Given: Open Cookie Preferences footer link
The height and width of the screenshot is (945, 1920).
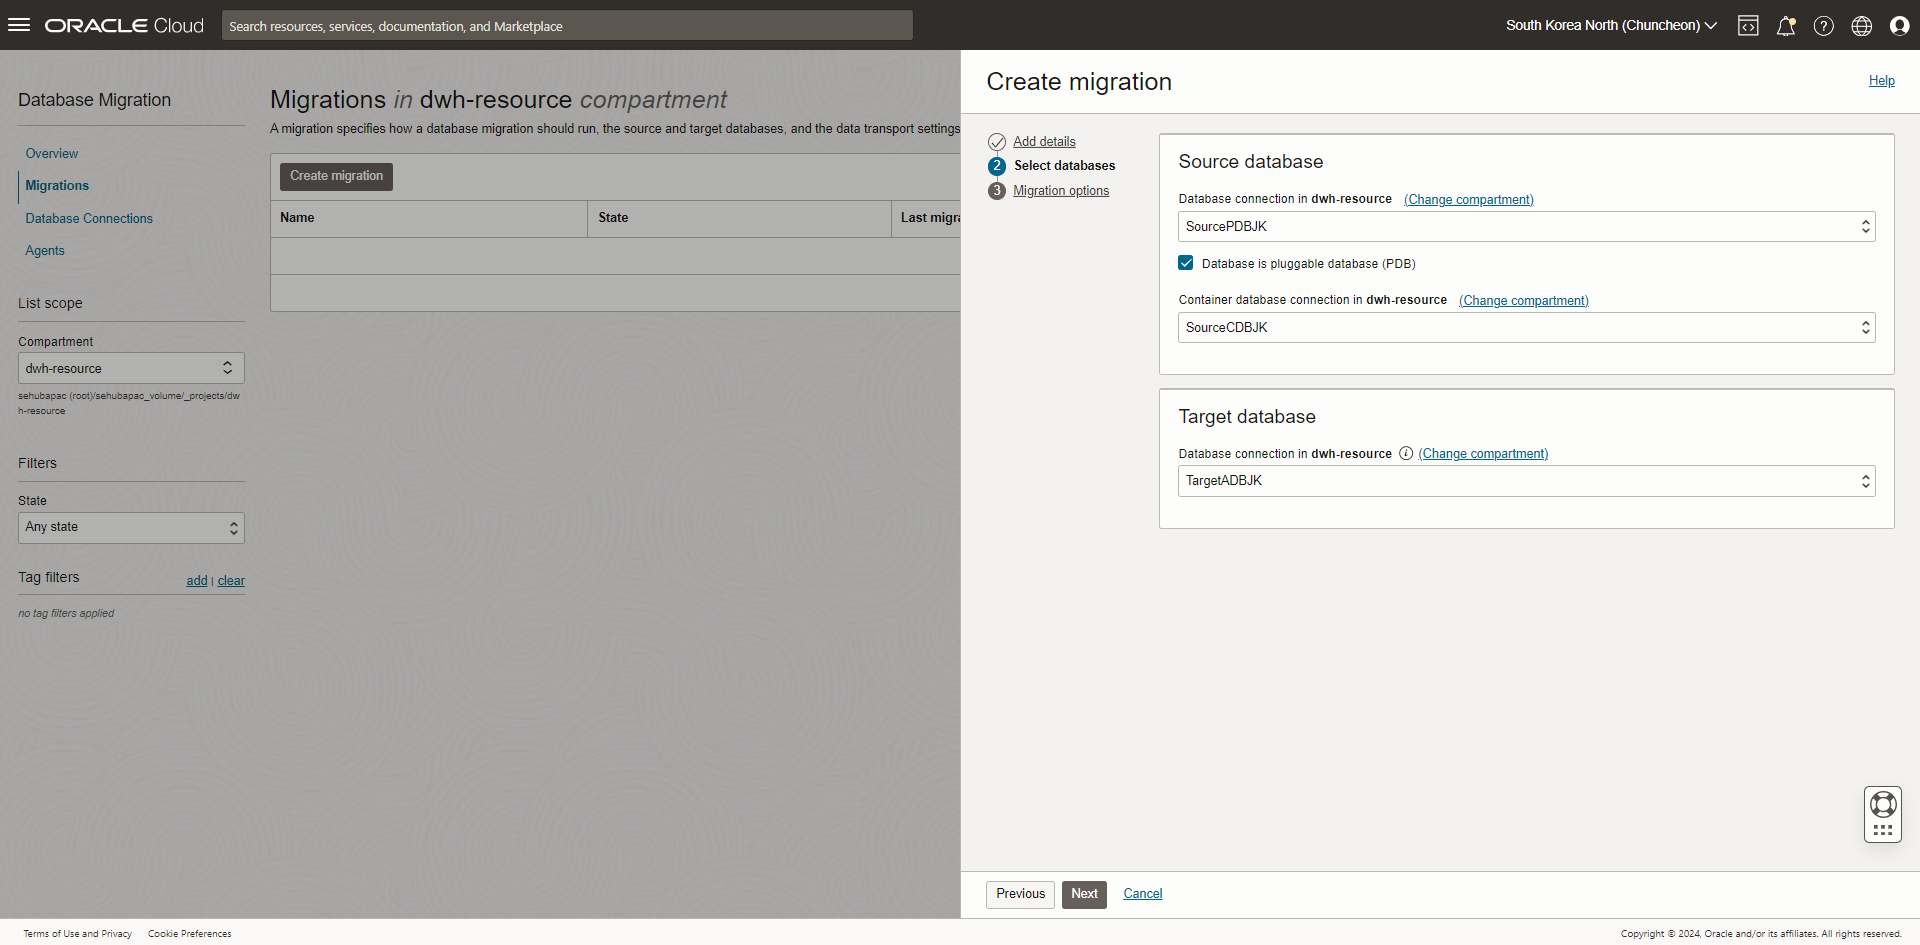Looking at the screenshot, I should pos(190,934).
